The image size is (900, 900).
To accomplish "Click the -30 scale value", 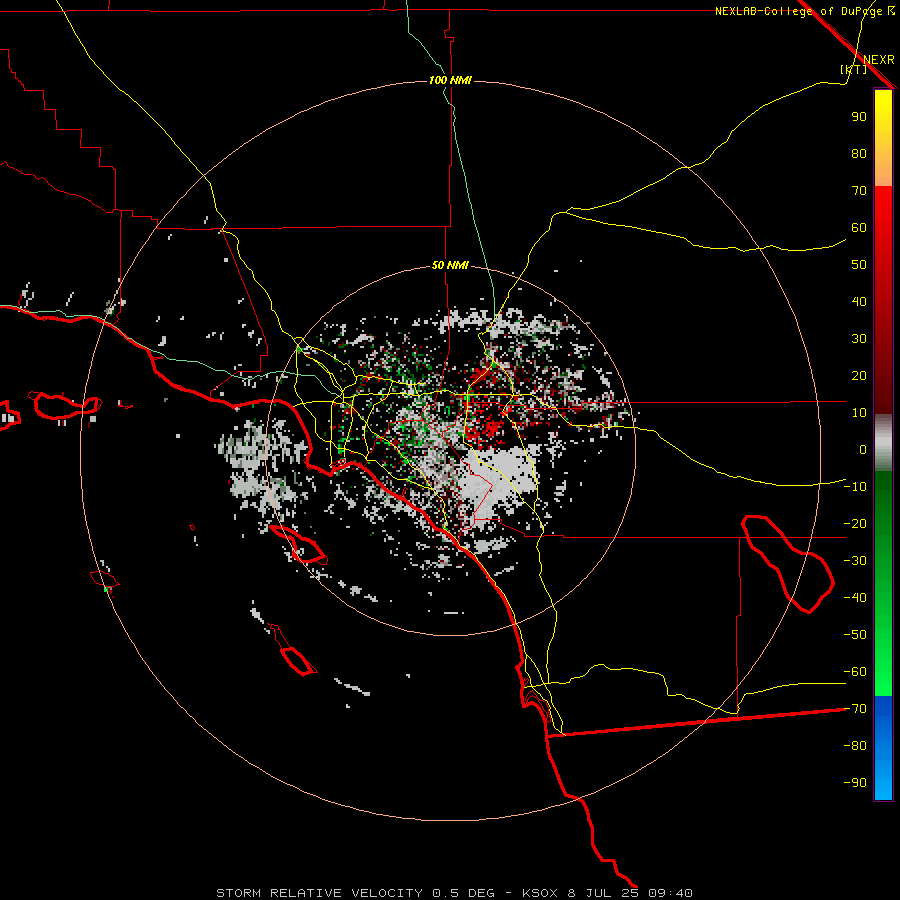I will (x=855, y=561).
